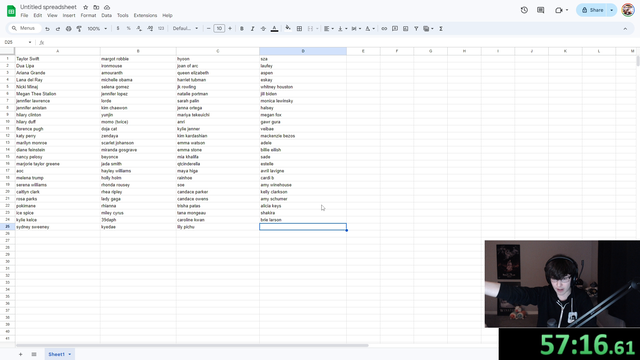Open the File menu

[x=24, y=16]
